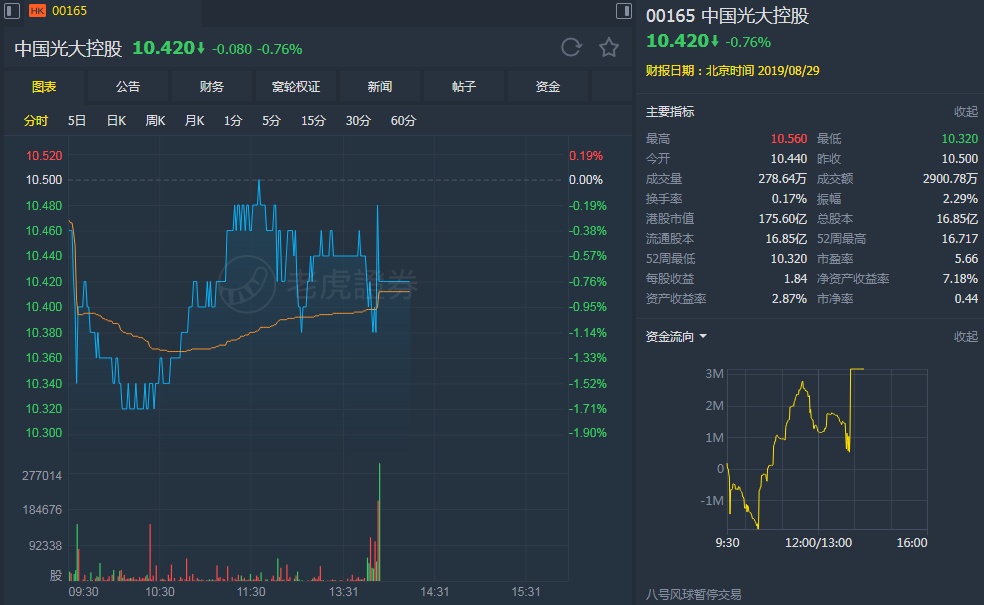Image resolution: width=984 pixels, height=605 pixels.
Task: Open the 帖子 tab
Action: [x=464, y=87]
